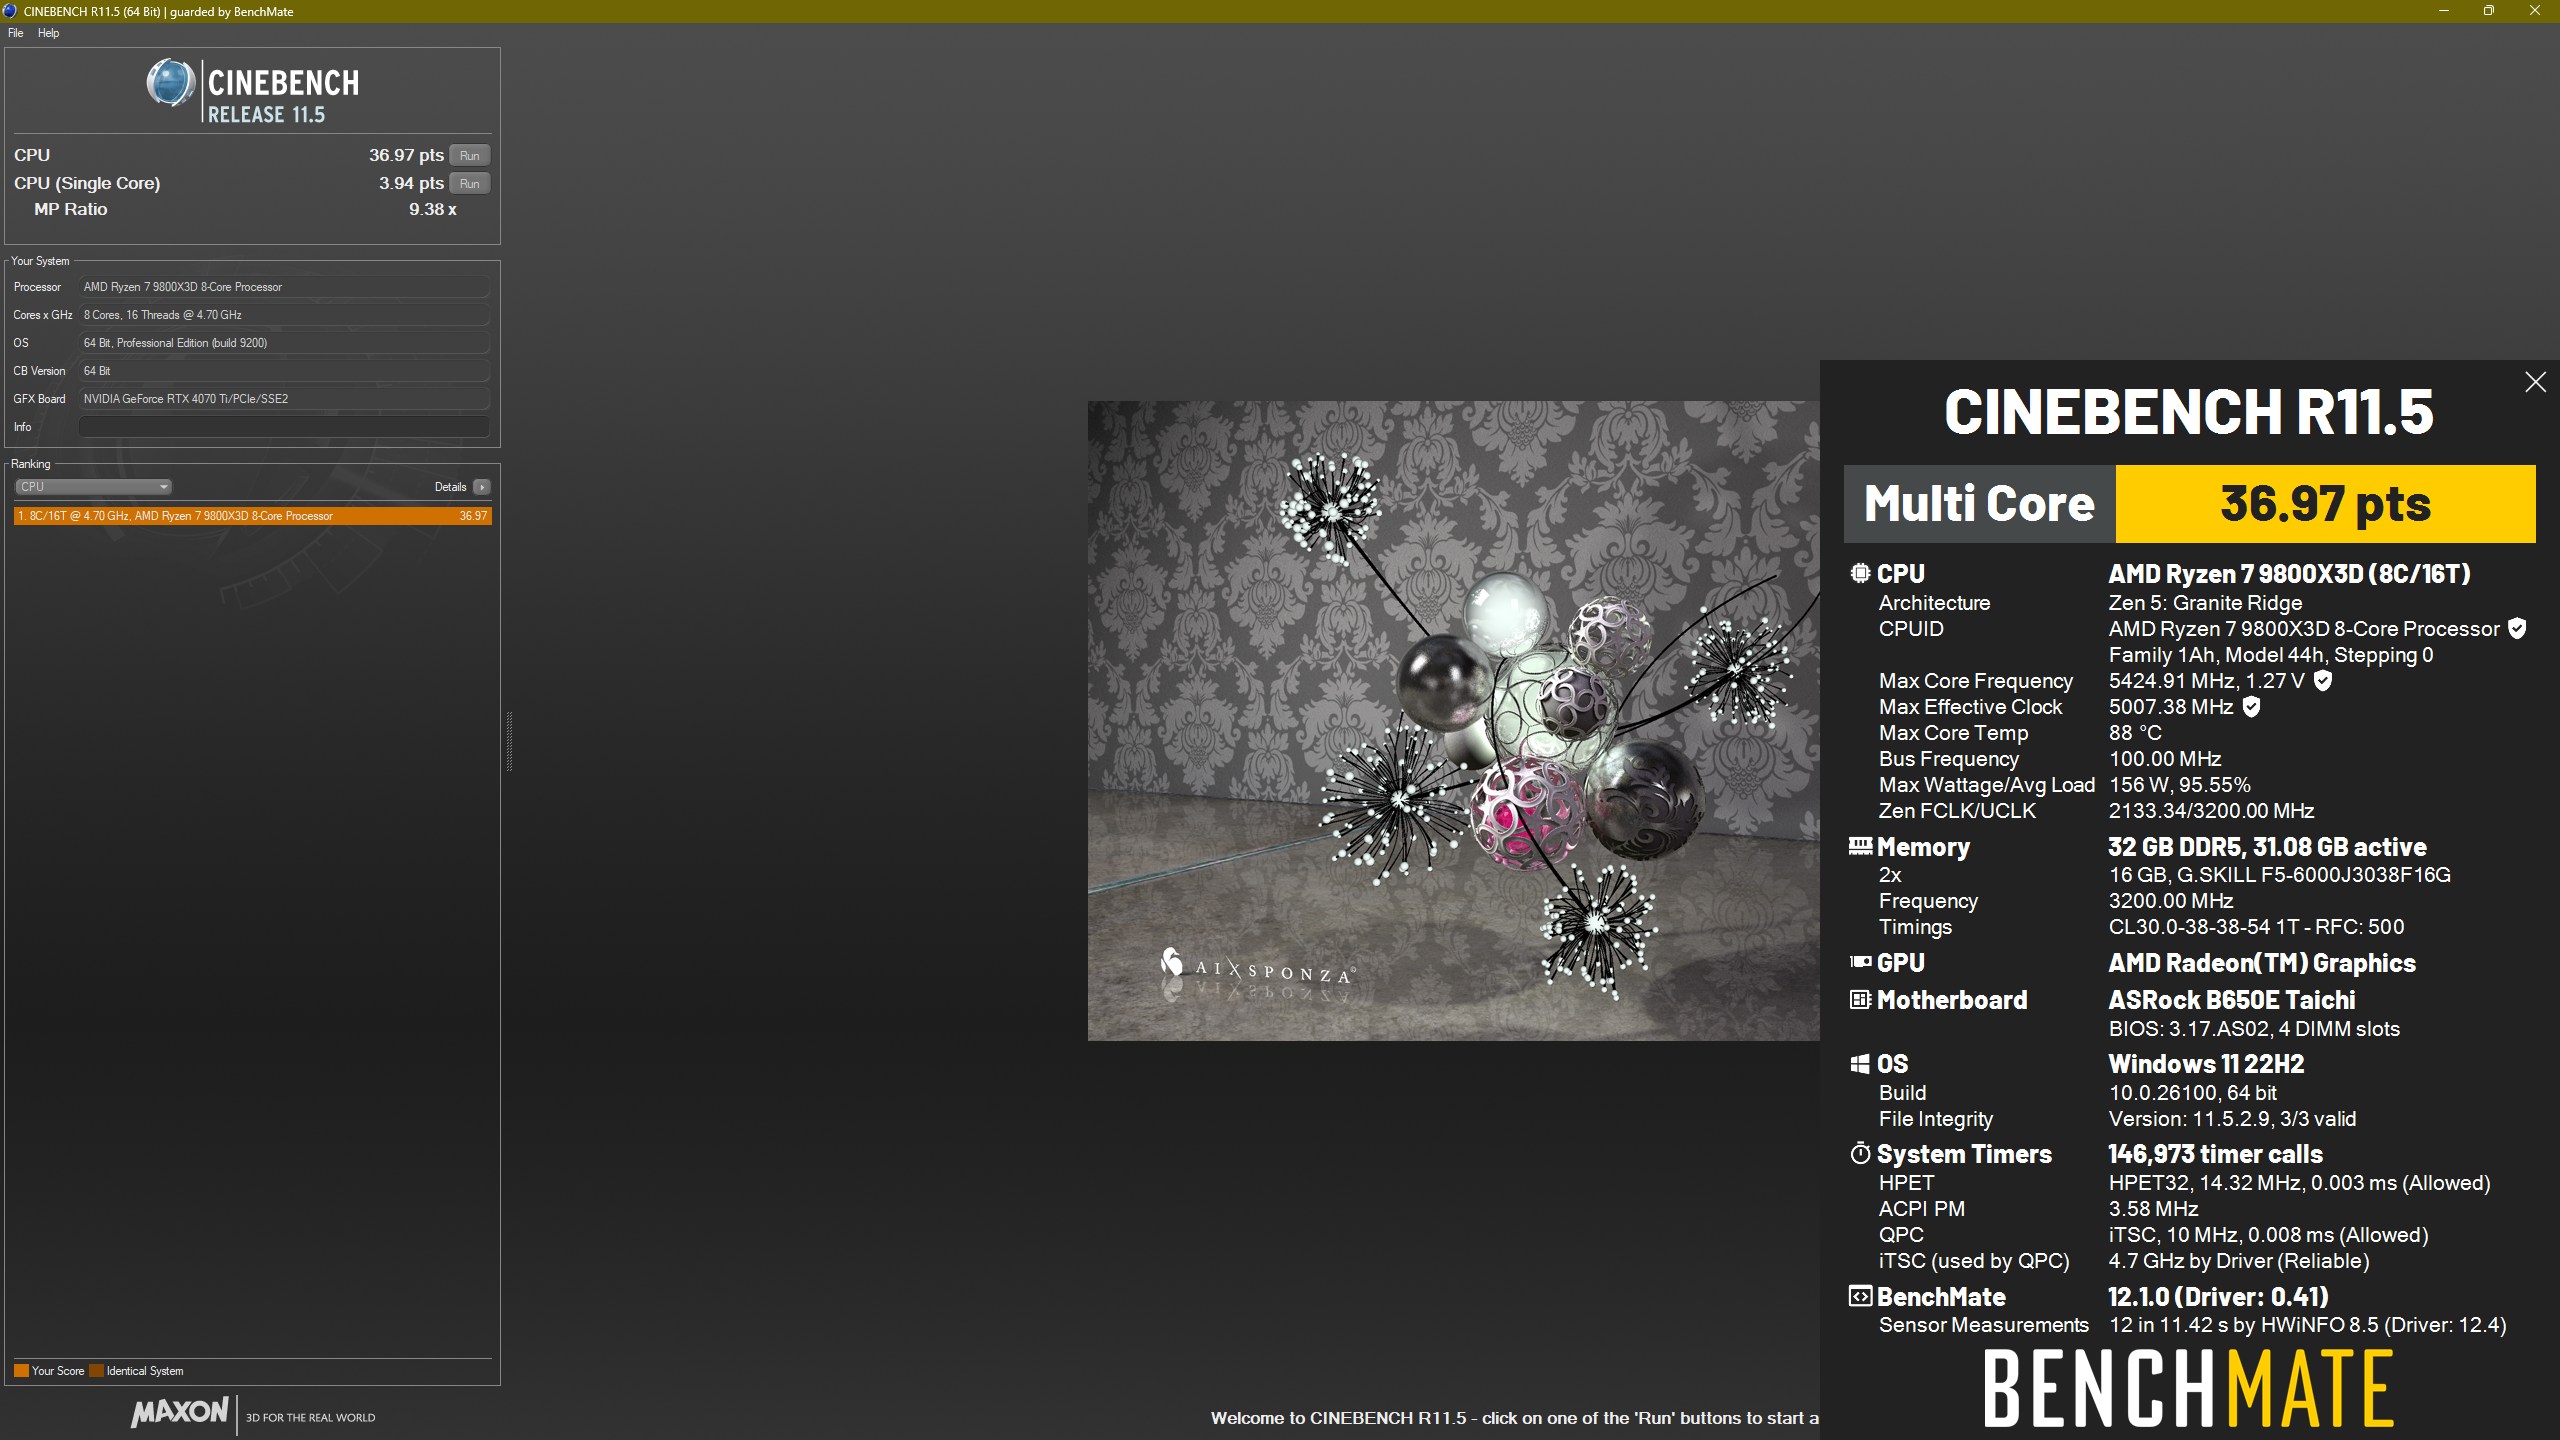This screenshot has width=2560, height=1440.
Task: Click the MP Ratio 9.38 x value
Action: (432, 209)
